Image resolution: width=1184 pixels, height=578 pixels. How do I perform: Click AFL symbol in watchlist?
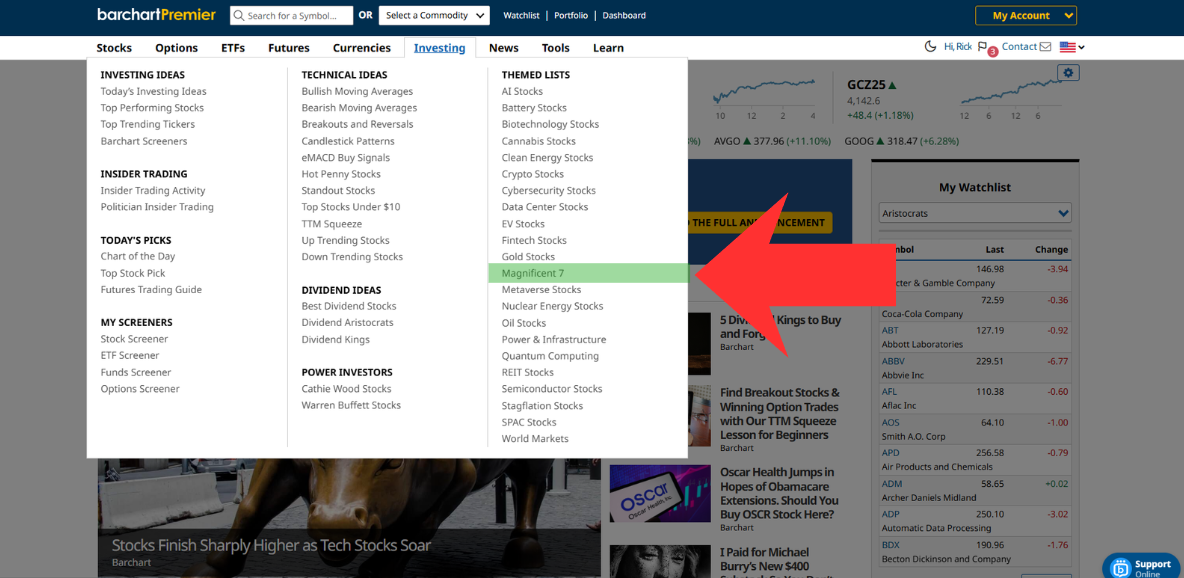(x=890, y=391)
